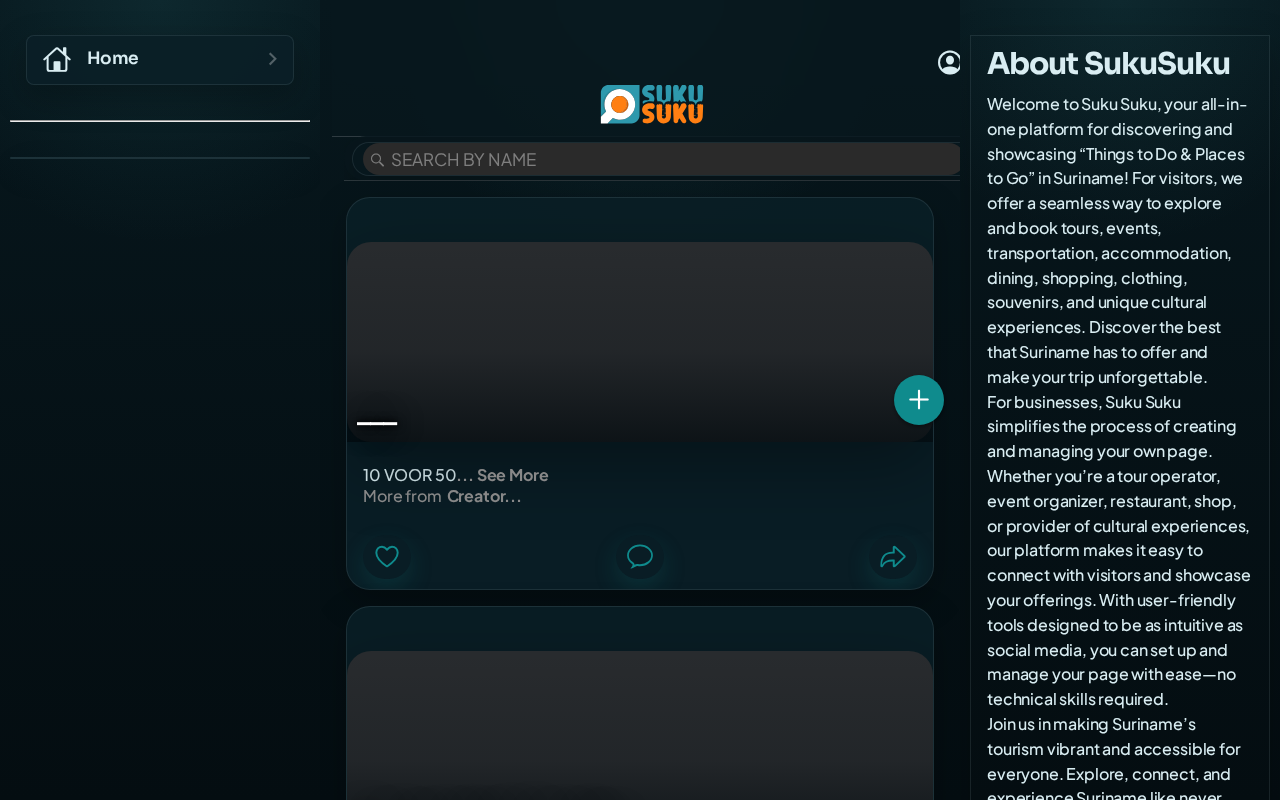1280x800 pixels.
Task: Open the user profile account icon
Action: coord(949,62)
